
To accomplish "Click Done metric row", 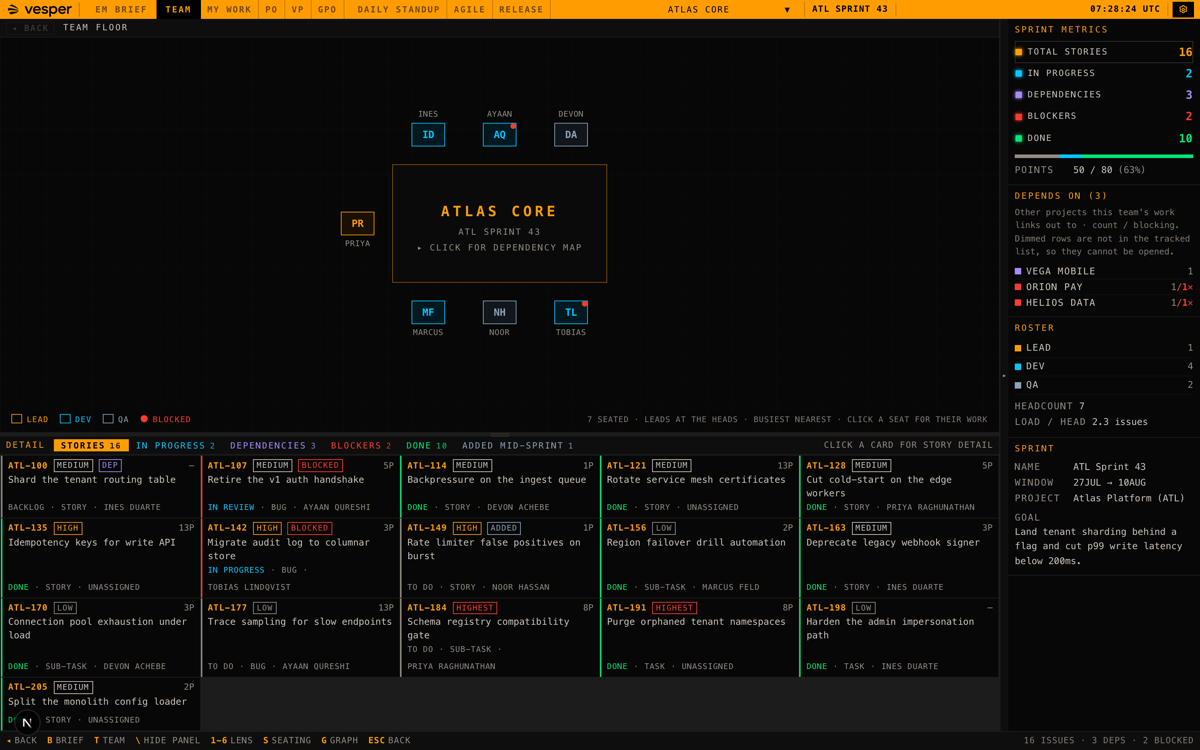I will click(x=1103, y=138).
